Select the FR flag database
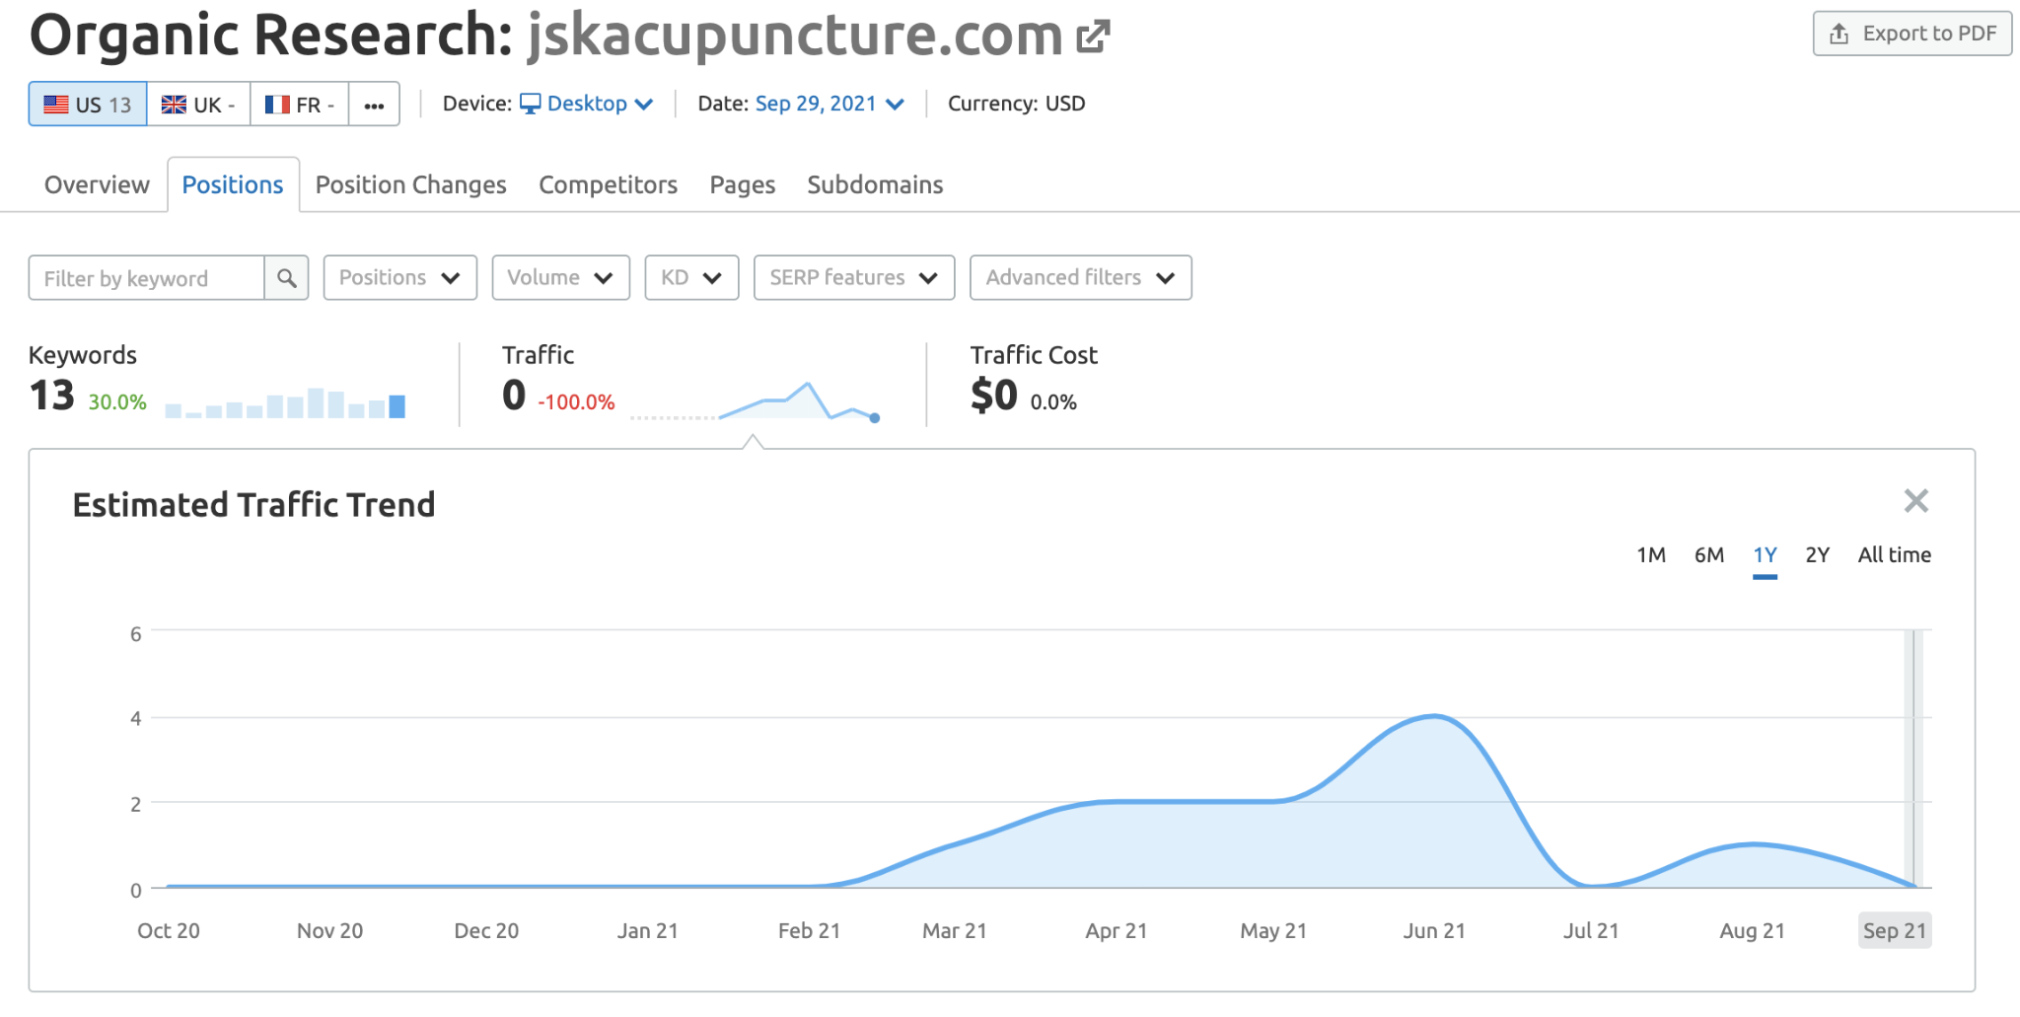This screenshot has width=2020, height=1017. pos(299,104)
